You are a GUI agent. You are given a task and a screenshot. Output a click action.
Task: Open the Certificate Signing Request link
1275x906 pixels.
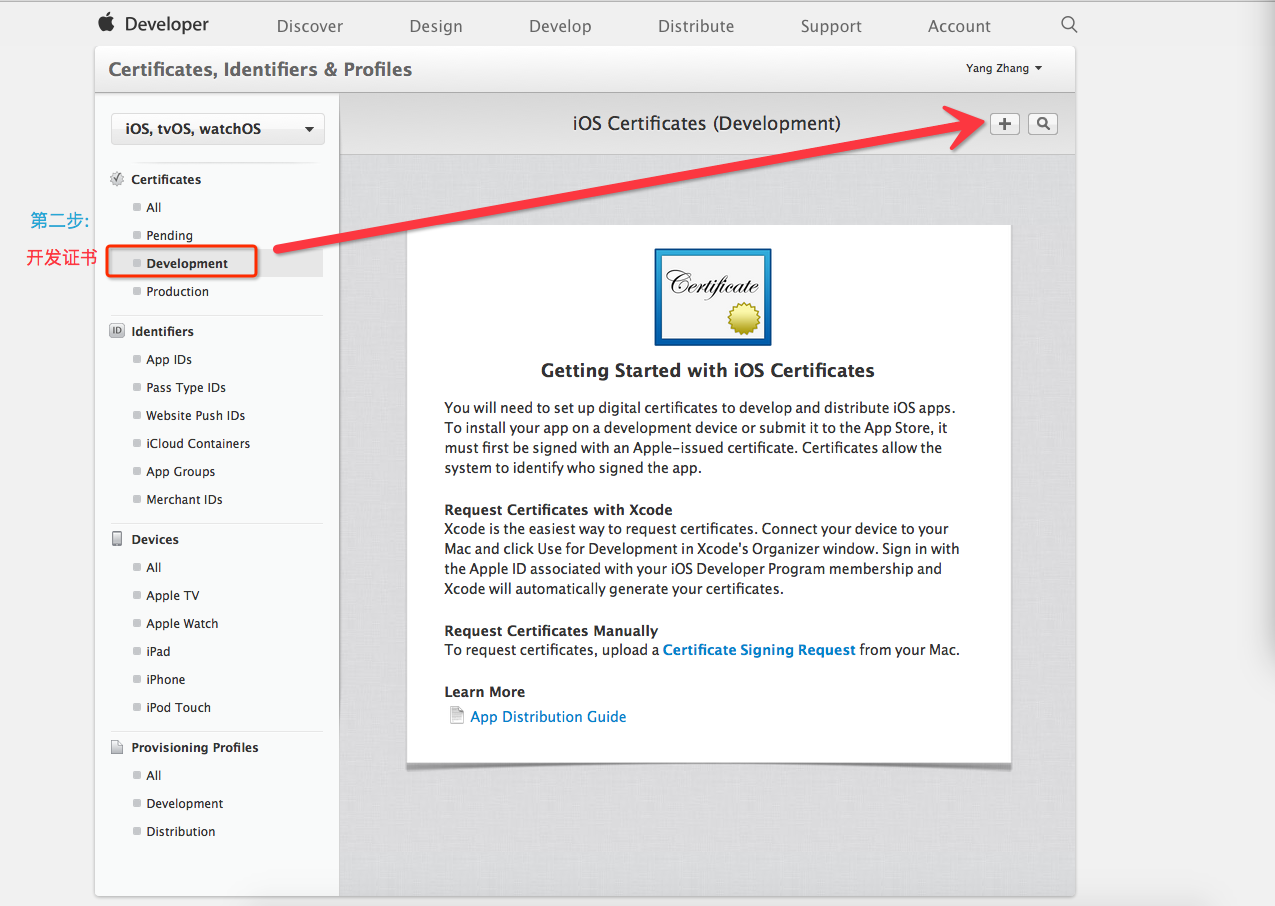click(759, 650)
